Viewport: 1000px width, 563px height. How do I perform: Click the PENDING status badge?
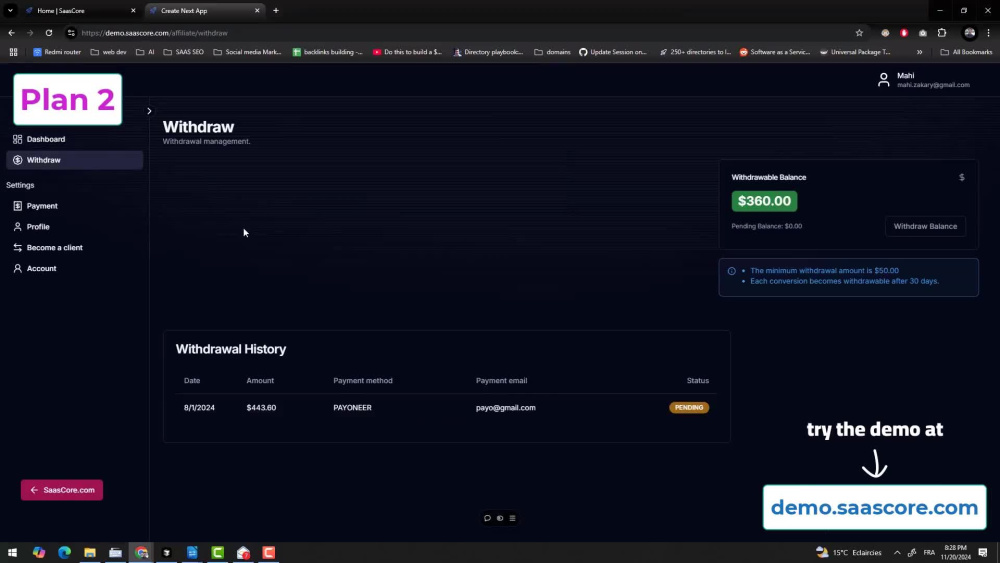click(689, 407)
